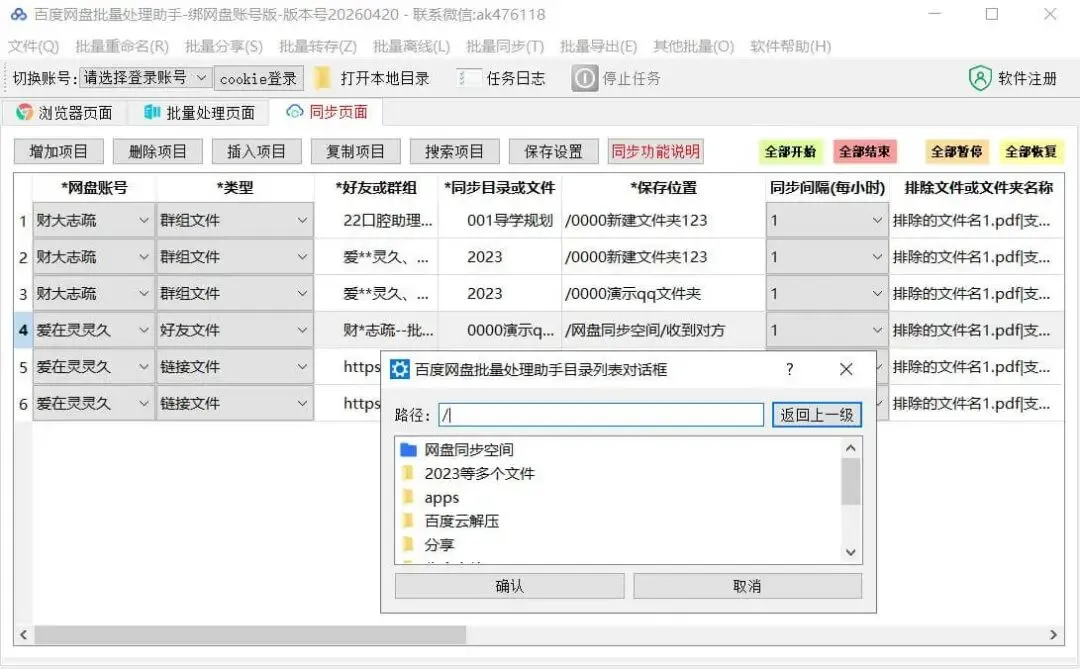
Task: Click the 保存设置 button
Action: 553,152
